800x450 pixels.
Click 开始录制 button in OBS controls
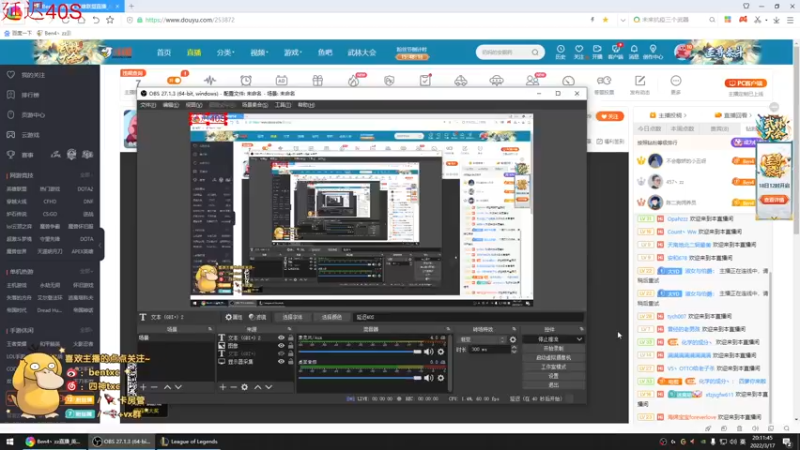(553, 348)
